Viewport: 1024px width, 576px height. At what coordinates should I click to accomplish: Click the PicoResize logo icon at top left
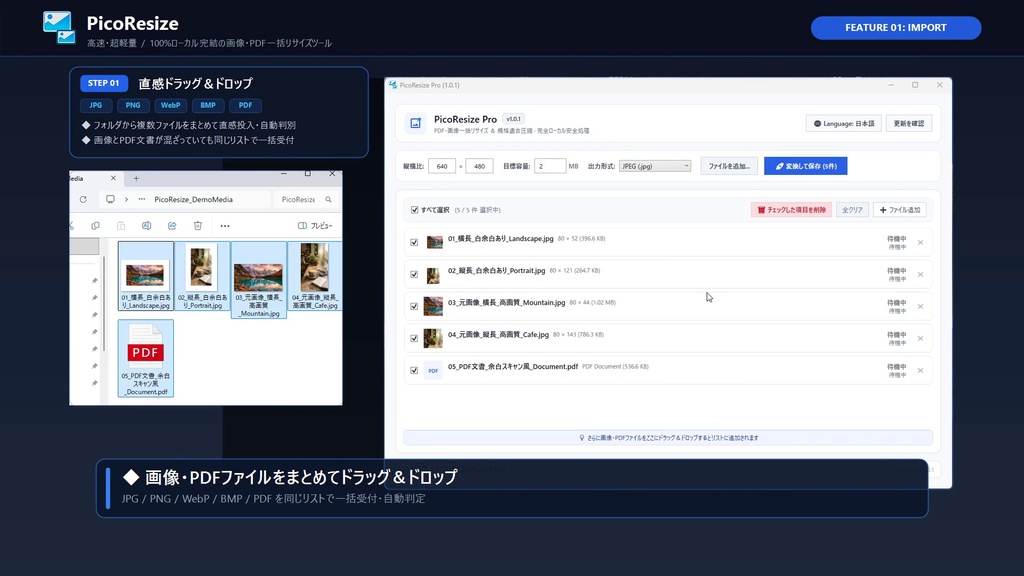coord(59,27)
